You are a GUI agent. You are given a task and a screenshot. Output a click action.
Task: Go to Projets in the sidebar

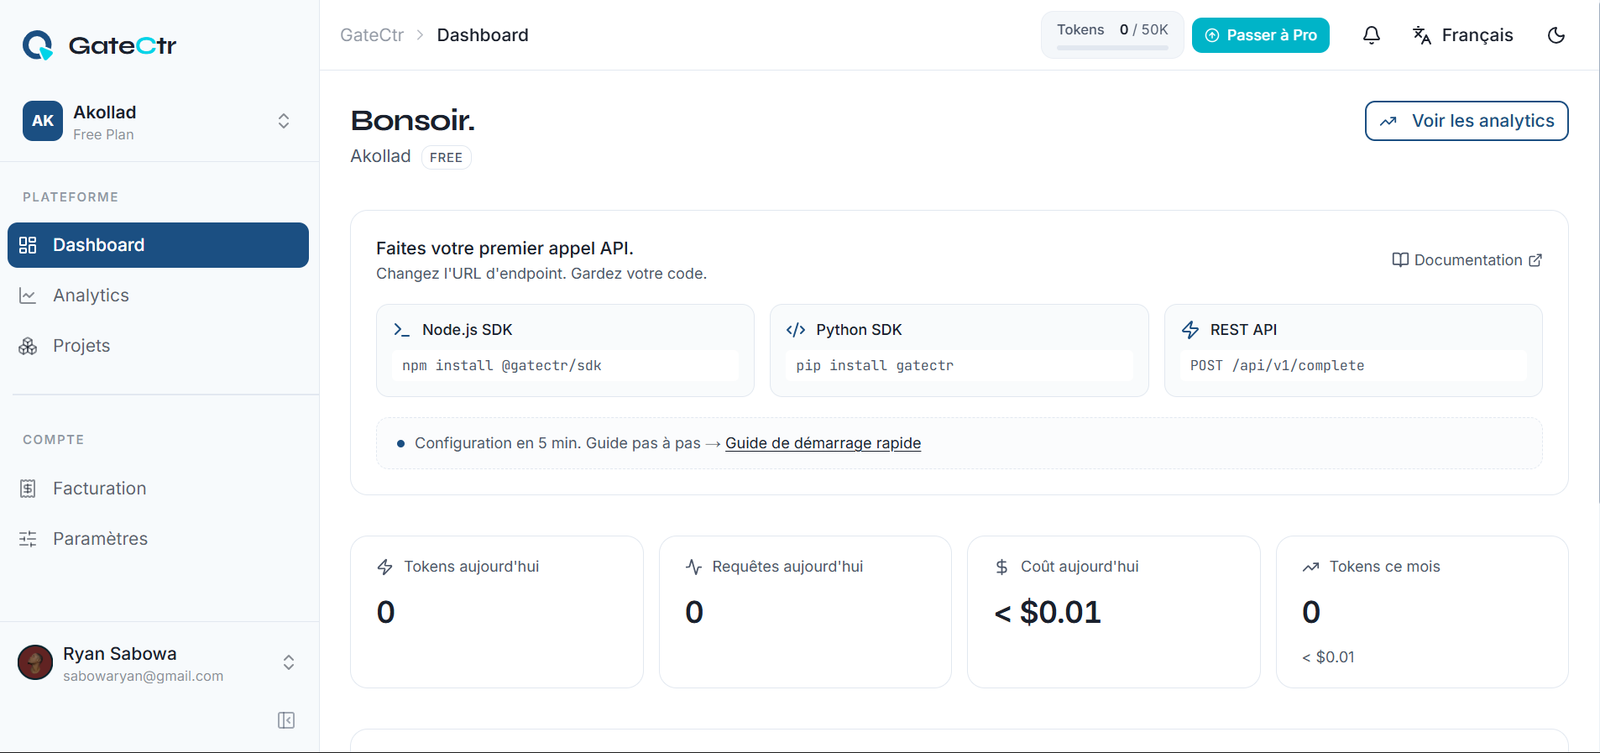pyautogui.click(x=82, y=346)
